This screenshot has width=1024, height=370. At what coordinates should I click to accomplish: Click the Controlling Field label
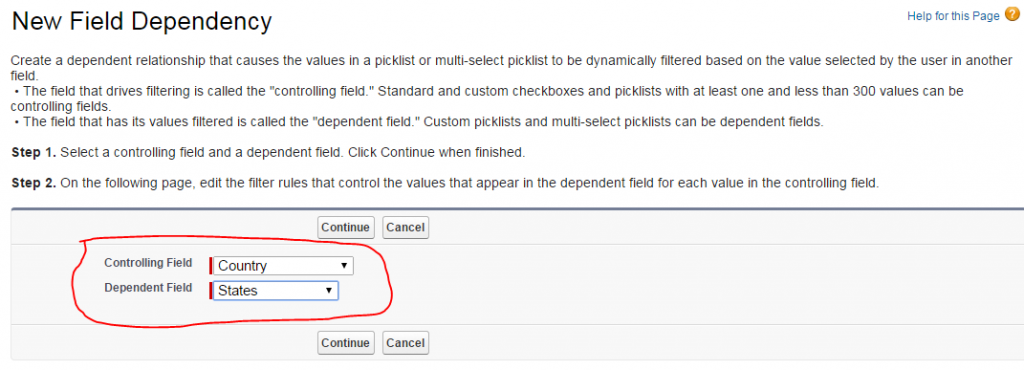pyautogui.click(x=148, y=262)
